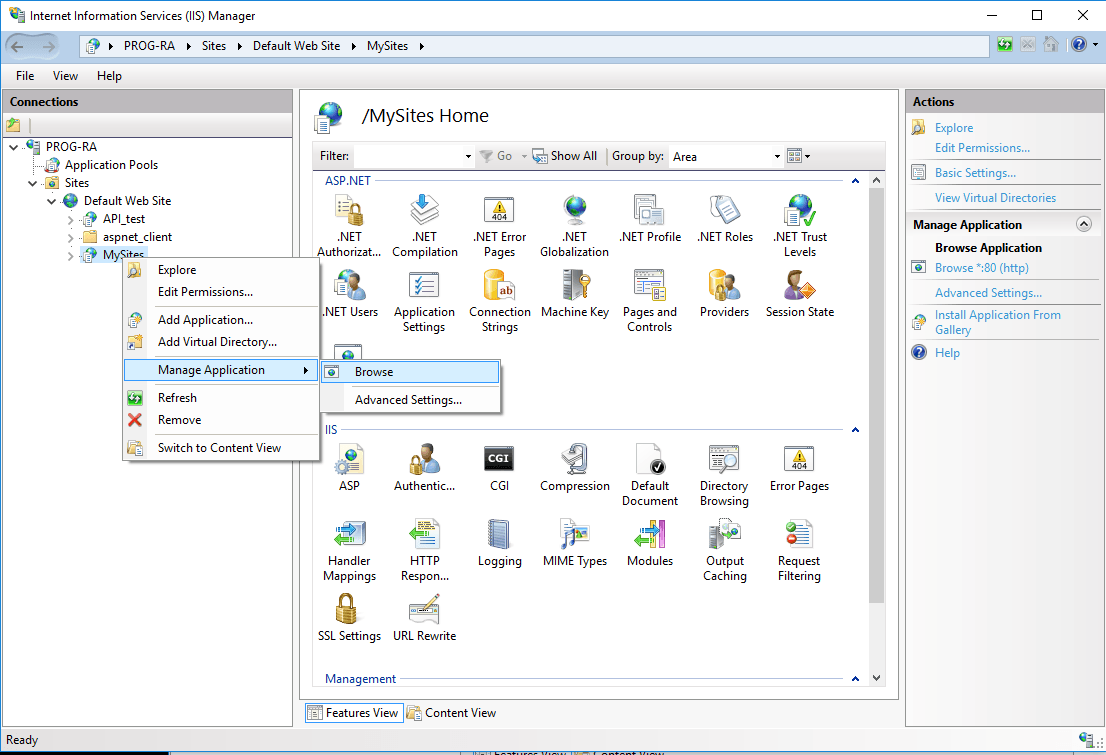1106x755 pixels.
Task: Open Connection Strings icon
Action: point(499,285)
